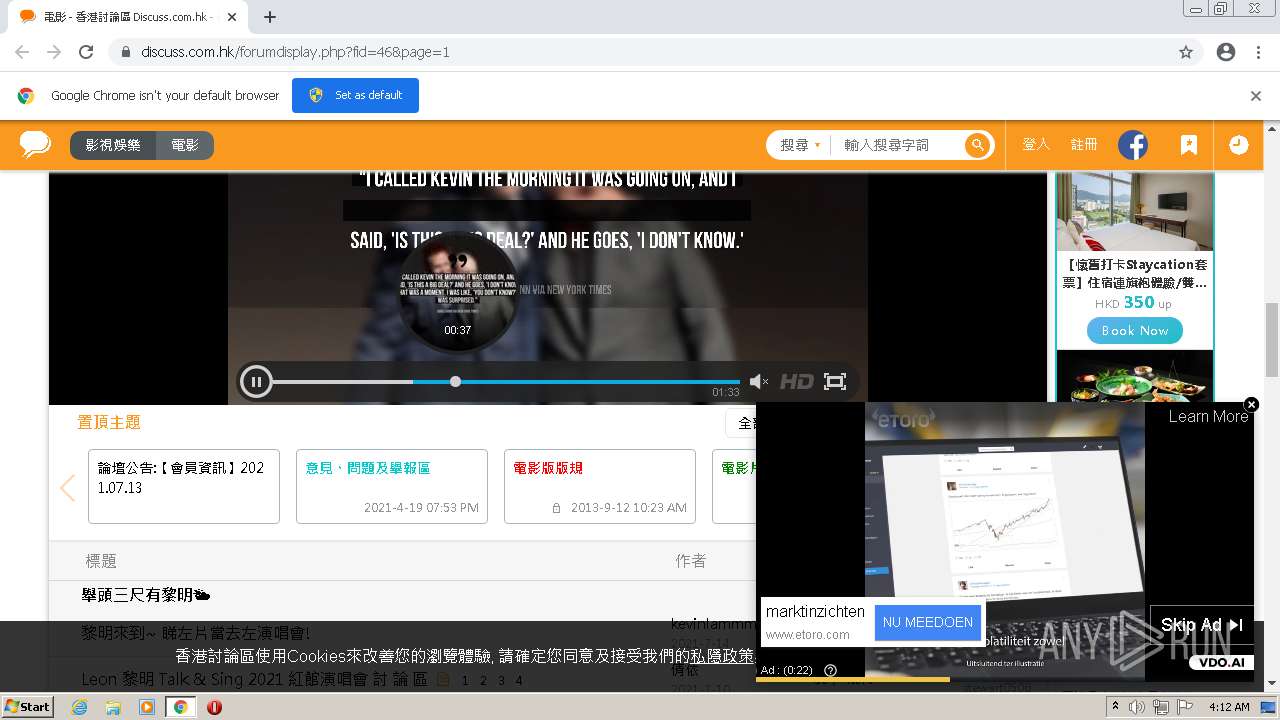Open the 意見、問題及舉報區 pinned topic
Image resolution: width=1280 pixels, height=720 pixels.
click(x=392, y=486)
